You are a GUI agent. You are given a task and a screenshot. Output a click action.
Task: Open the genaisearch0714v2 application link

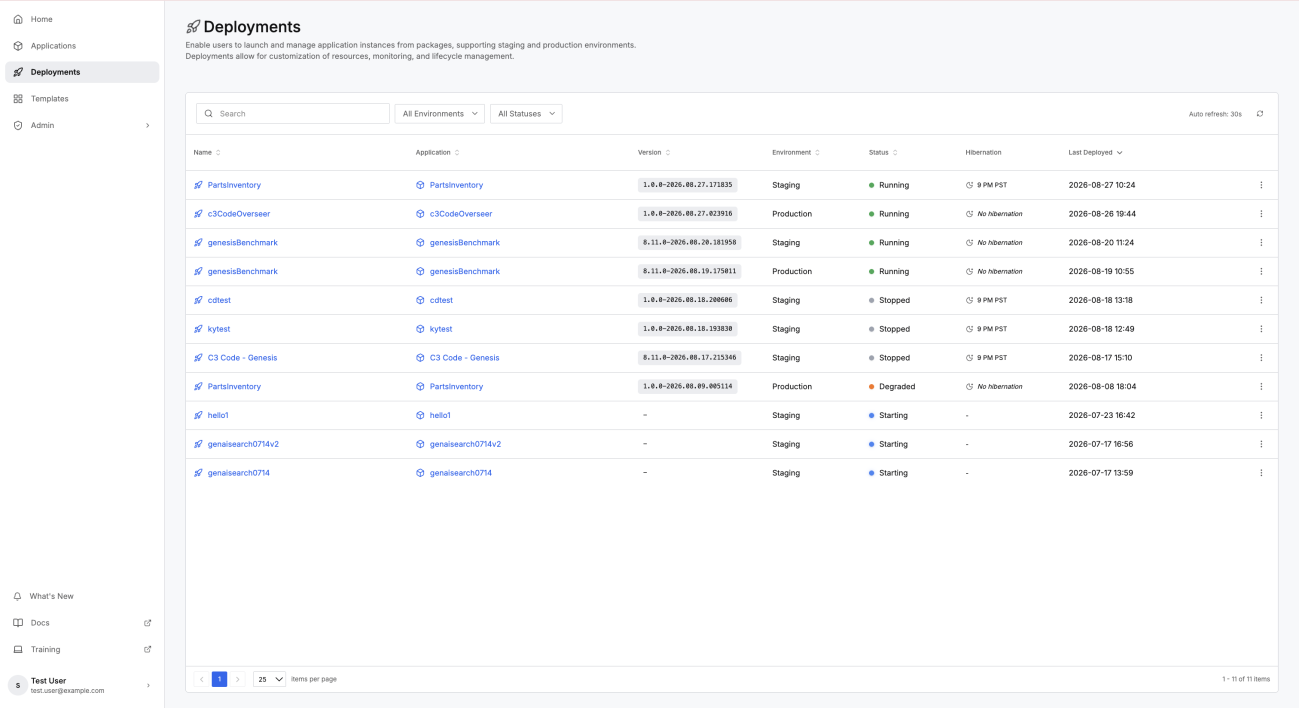coord(465,444)
